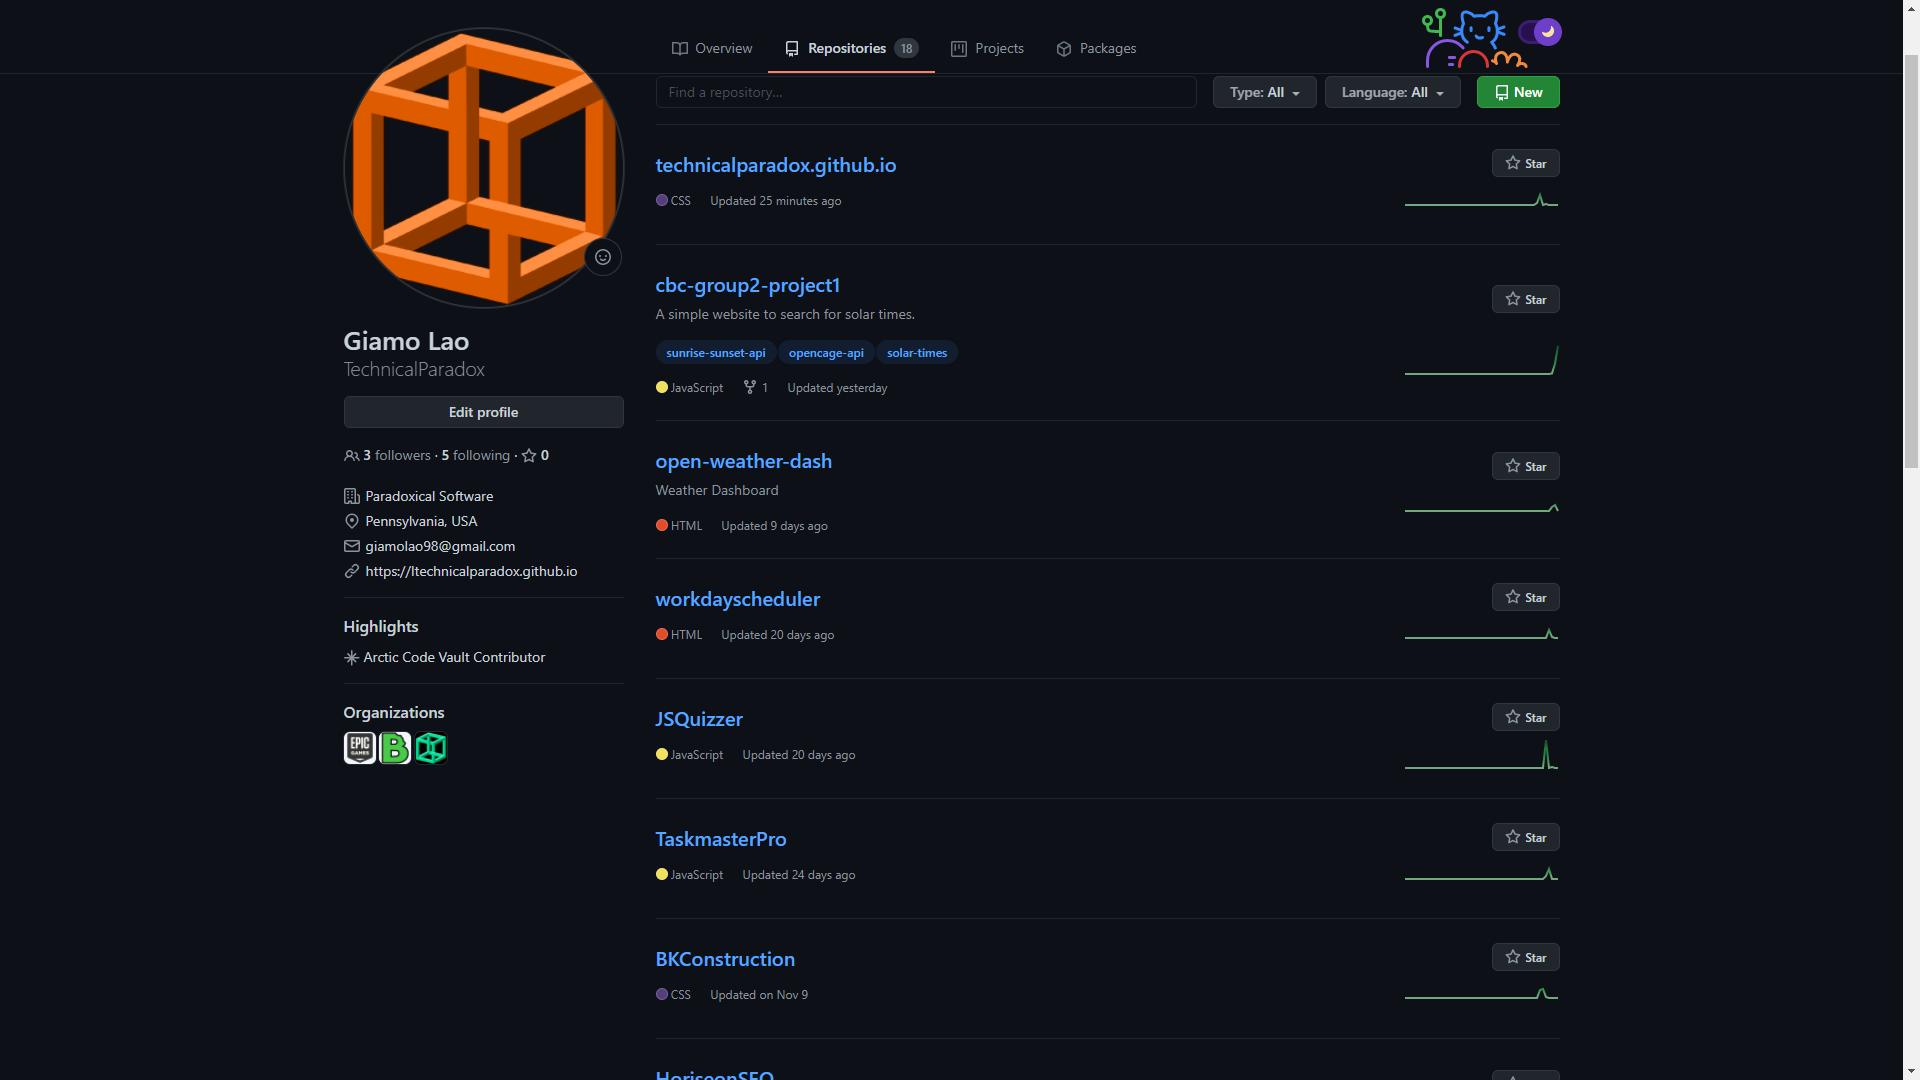Viewport: 1920px width, 1080px height.
Task: Open the JSQuizzer repository
Action: coord(699,719)
